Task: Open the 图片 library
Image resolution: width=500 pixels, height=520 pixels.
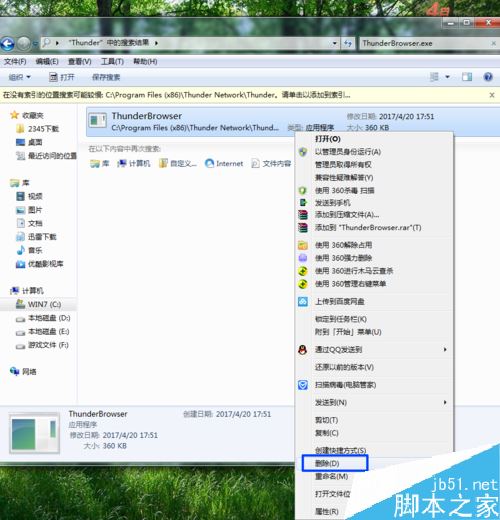Action: click(29, 210)
